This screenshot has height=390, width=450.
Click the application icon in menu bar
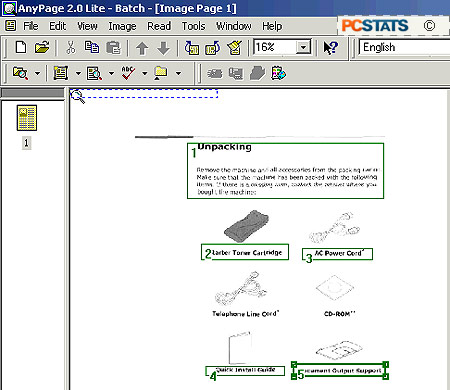pyautogui.click(x=11, y=26)
